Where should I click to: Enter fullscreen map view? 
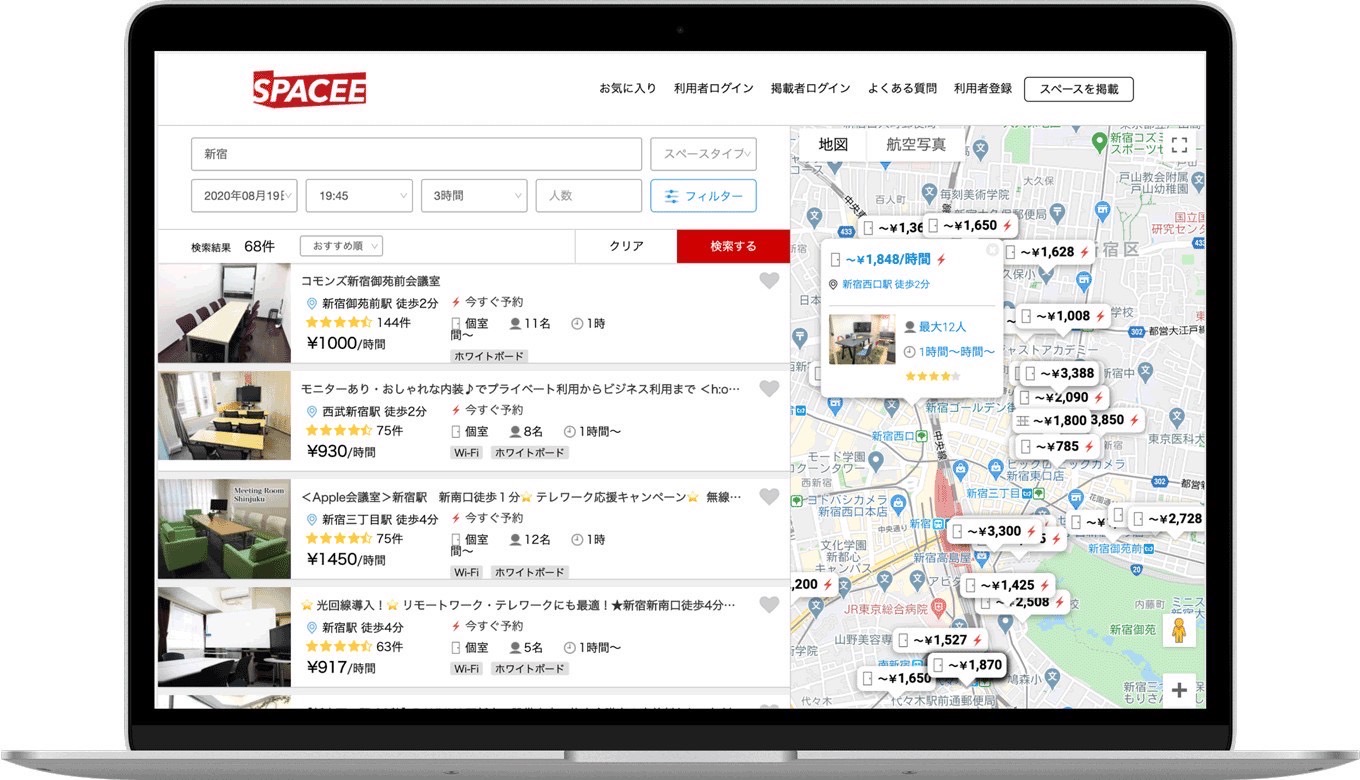tap(1179, 145)
